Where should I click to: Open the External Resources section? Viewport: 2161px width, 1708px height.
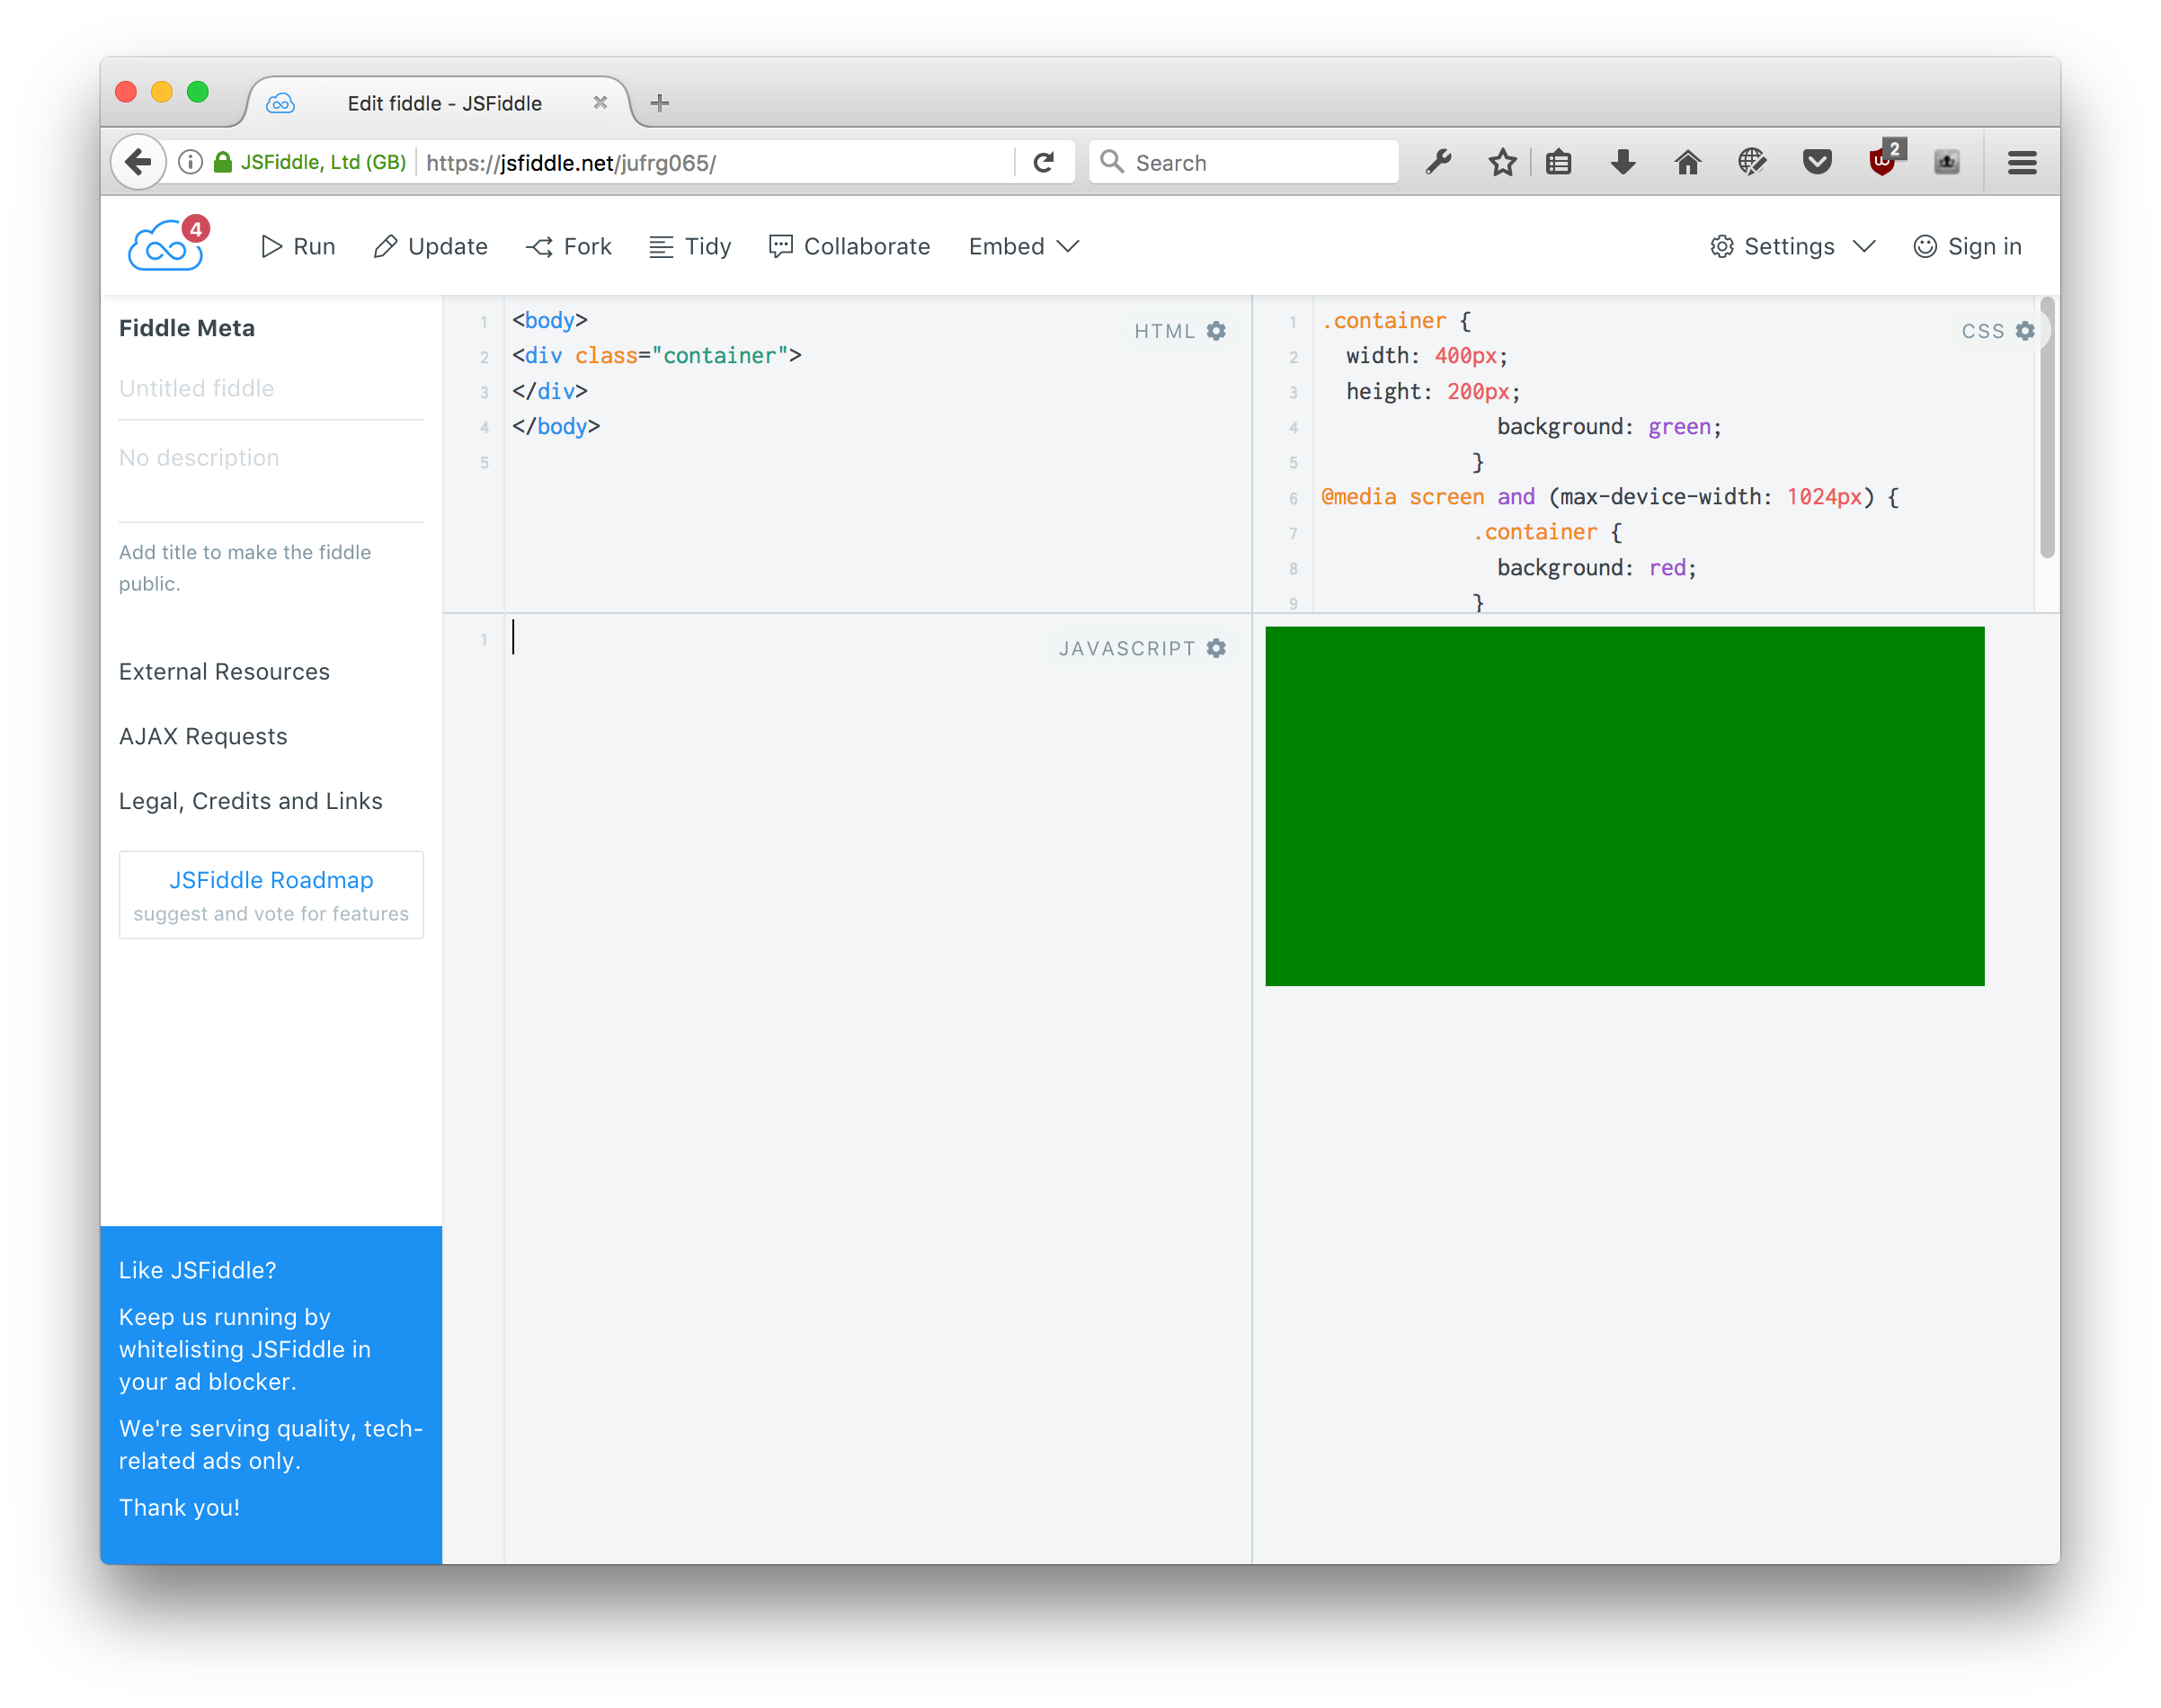pyautogui.click(x=224, y=671)
